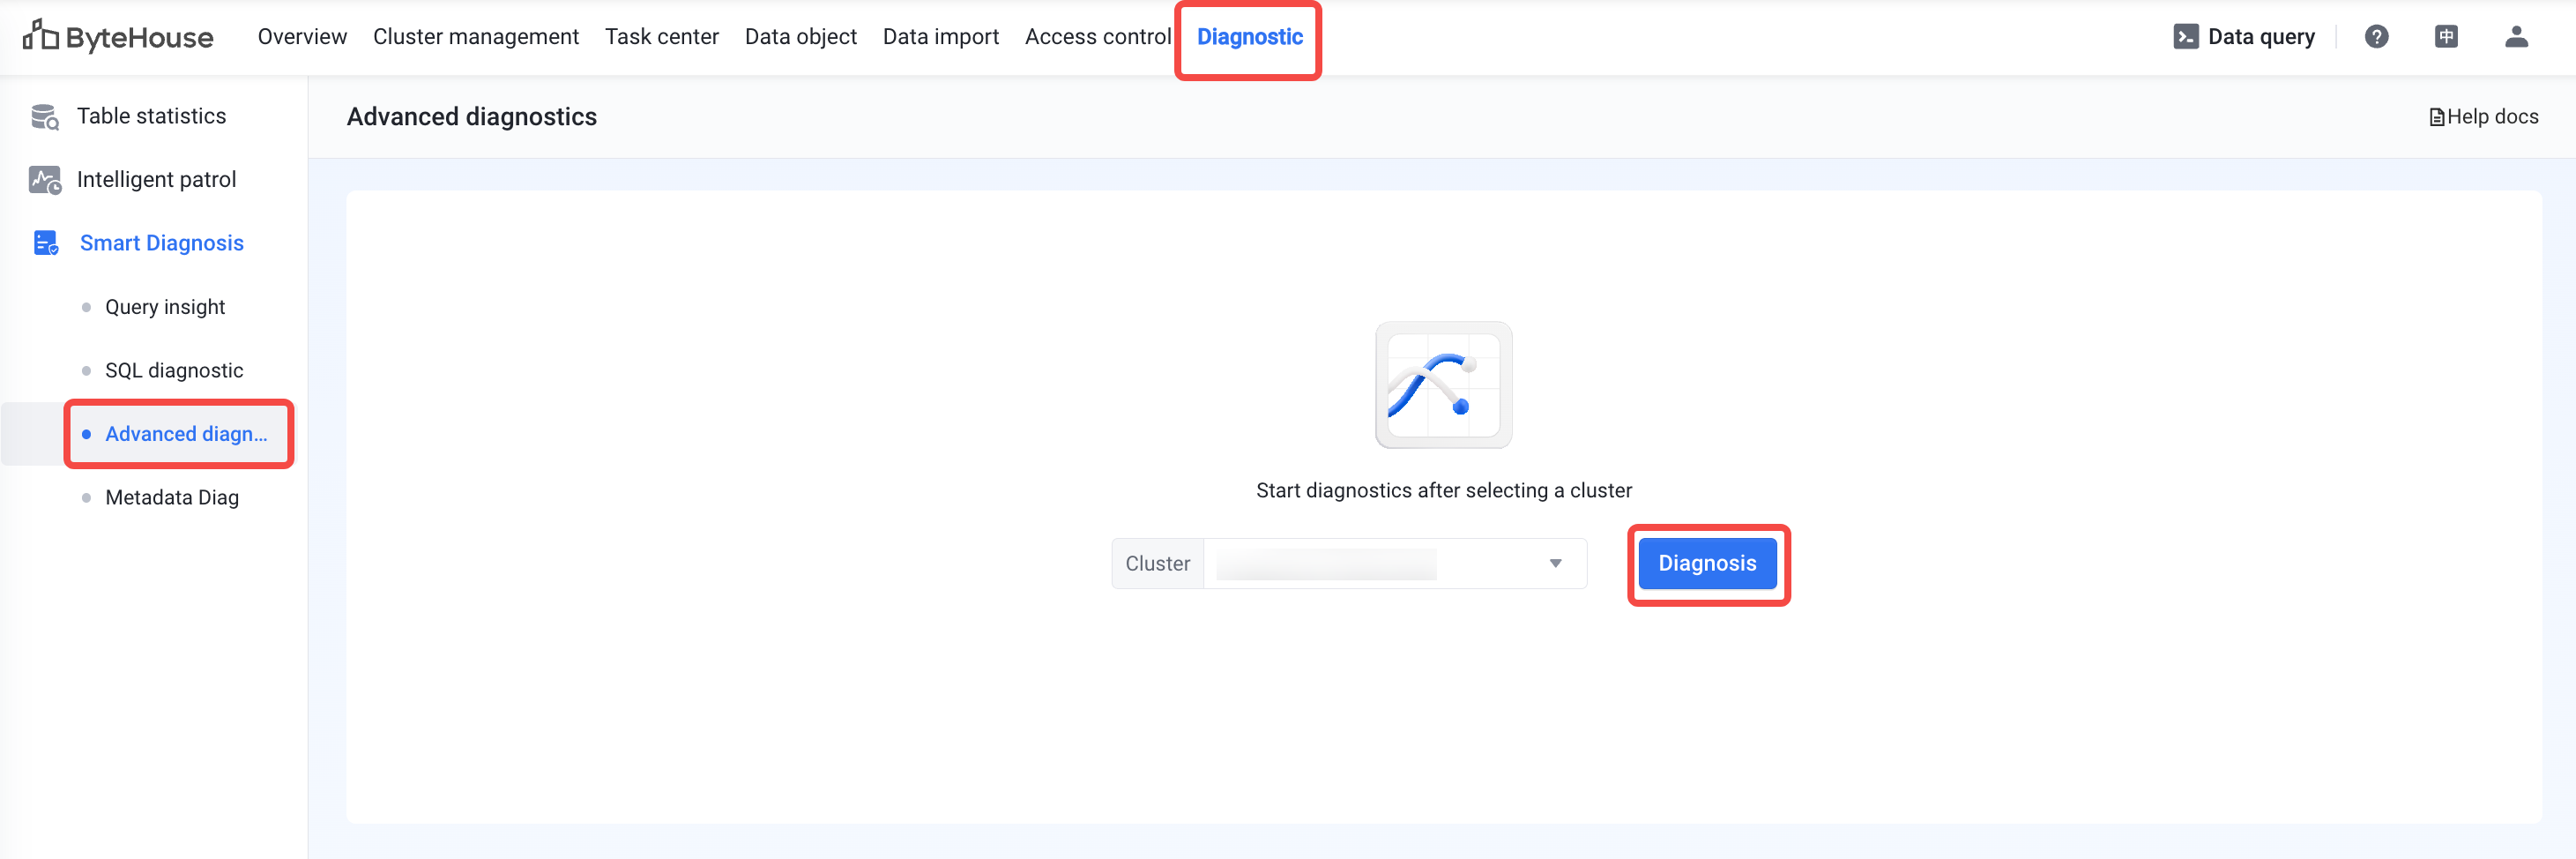The image size is (2576, 859).
Task: Click the Intelligent patrol icon
Action: click(x=45, y=180)
